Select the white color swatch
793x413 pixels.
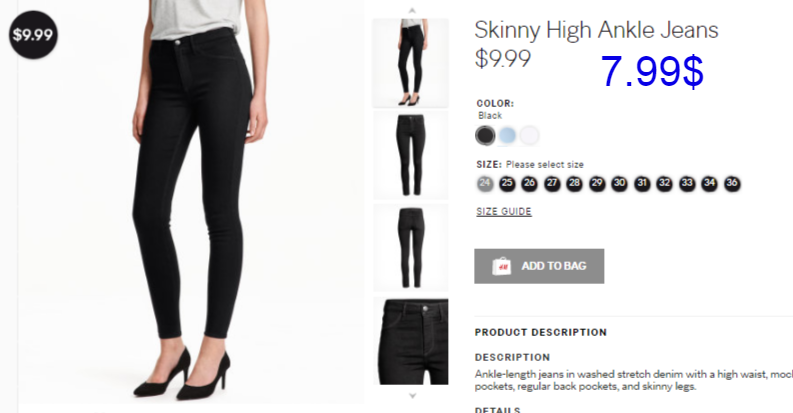530,135
